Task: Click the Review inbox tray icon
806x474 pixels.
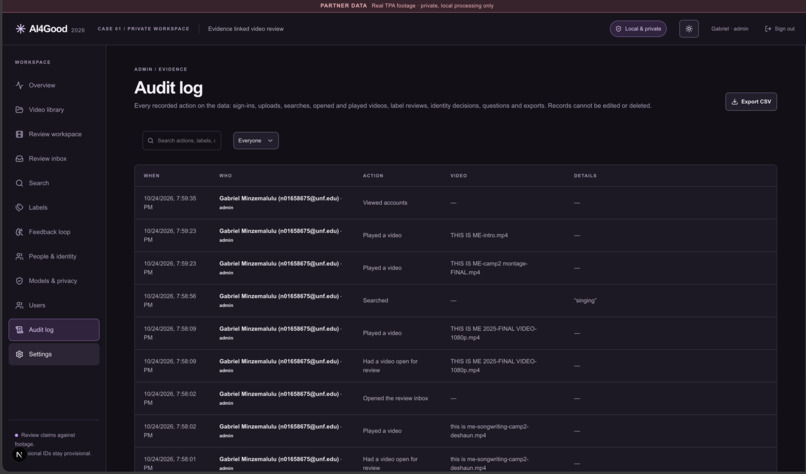Action: point(20,158)
